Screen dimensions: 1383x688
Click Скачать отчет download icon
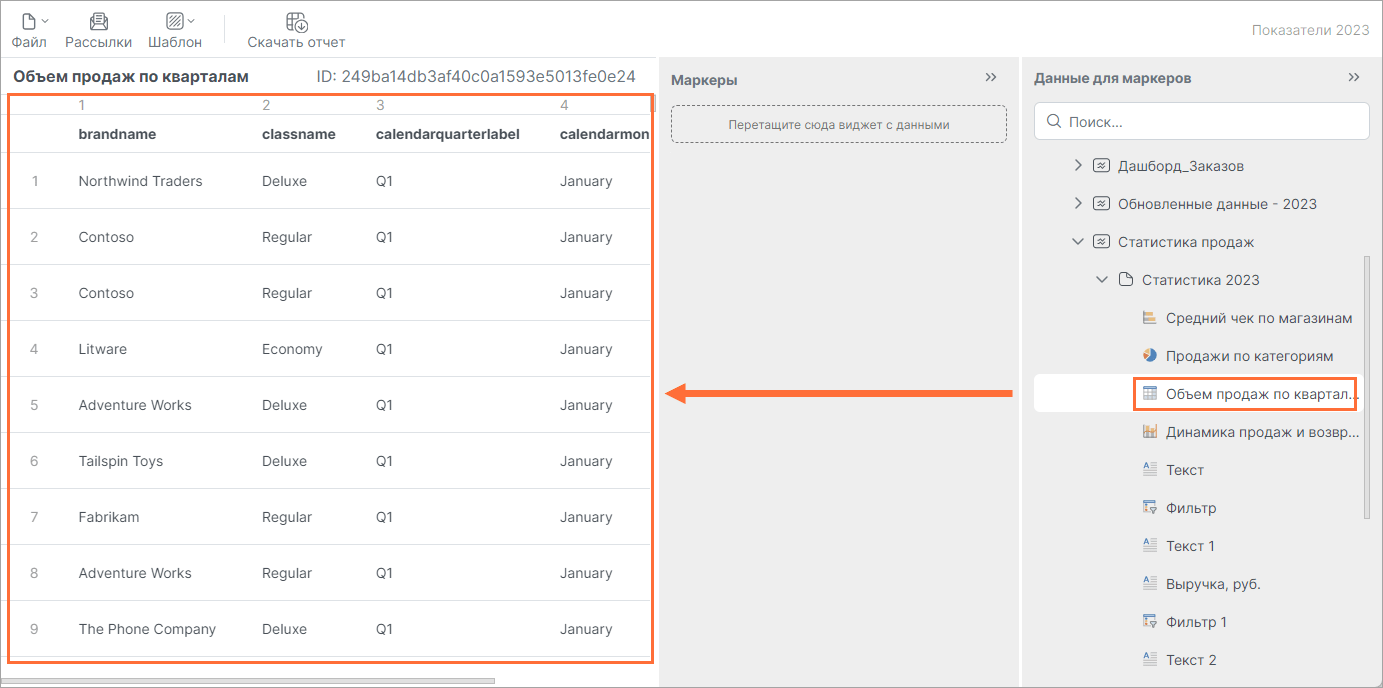[296, 21]
